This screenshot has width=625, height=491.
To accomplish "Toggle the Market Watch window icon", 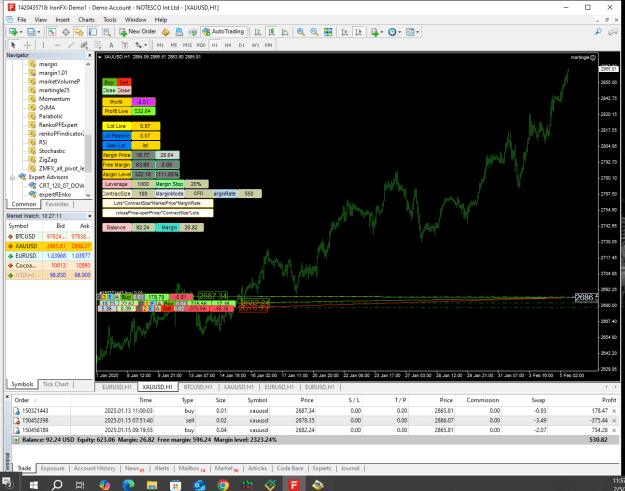I will (52, 32).
